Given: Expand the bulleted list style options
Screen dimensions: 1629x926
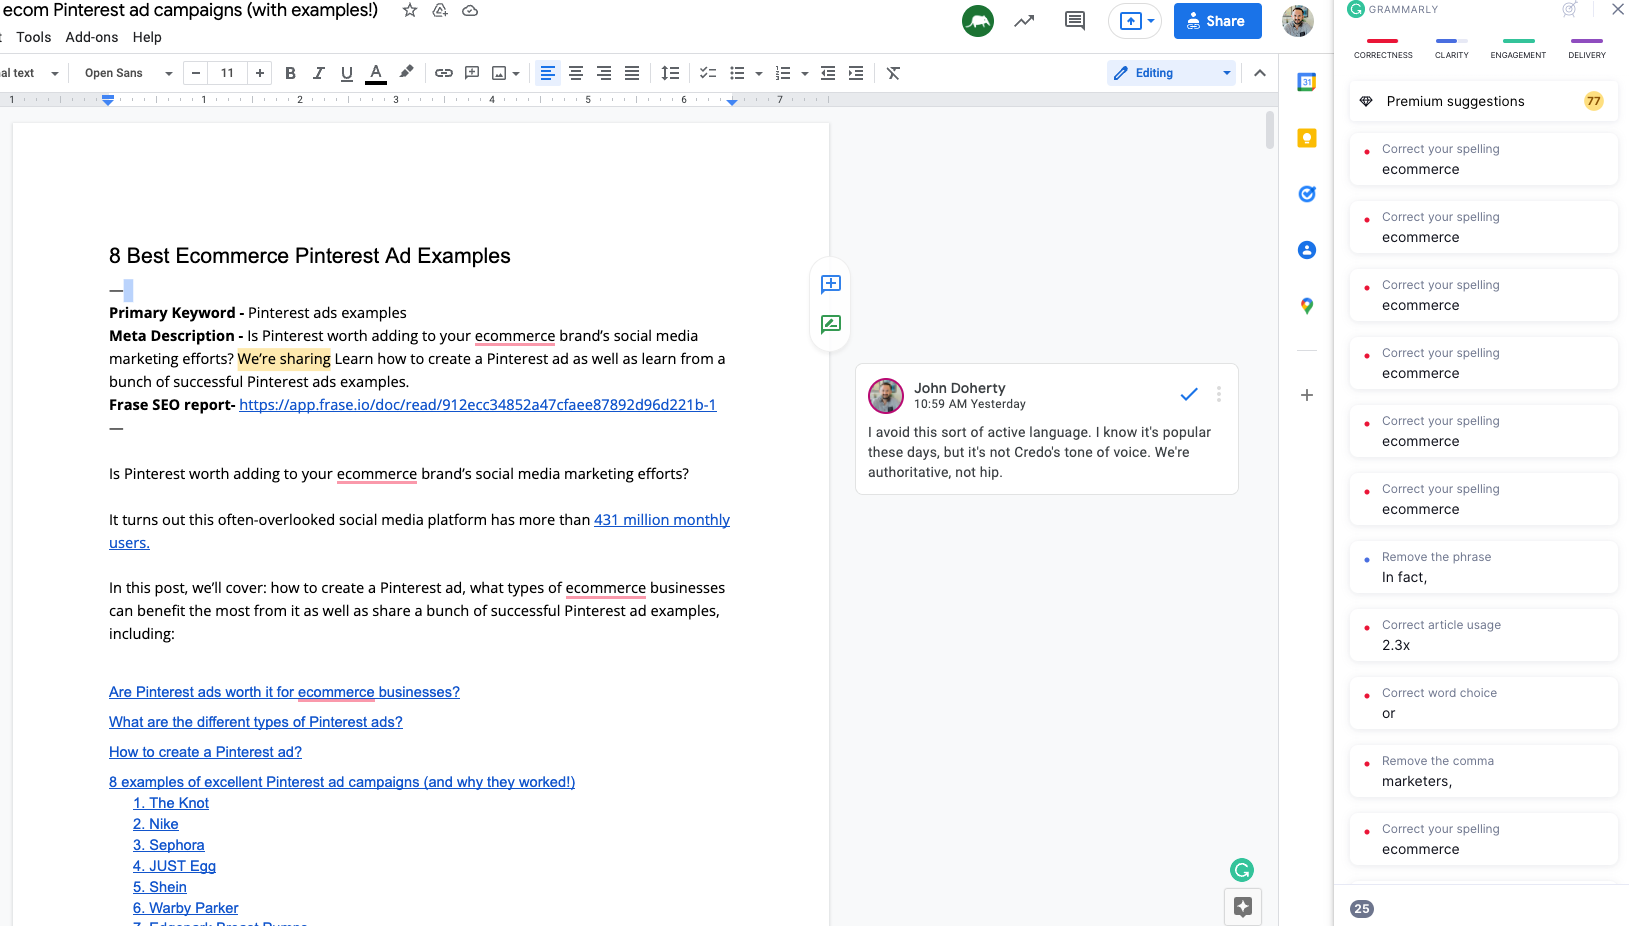Looking at the screenshot, I should pos(757,72).
